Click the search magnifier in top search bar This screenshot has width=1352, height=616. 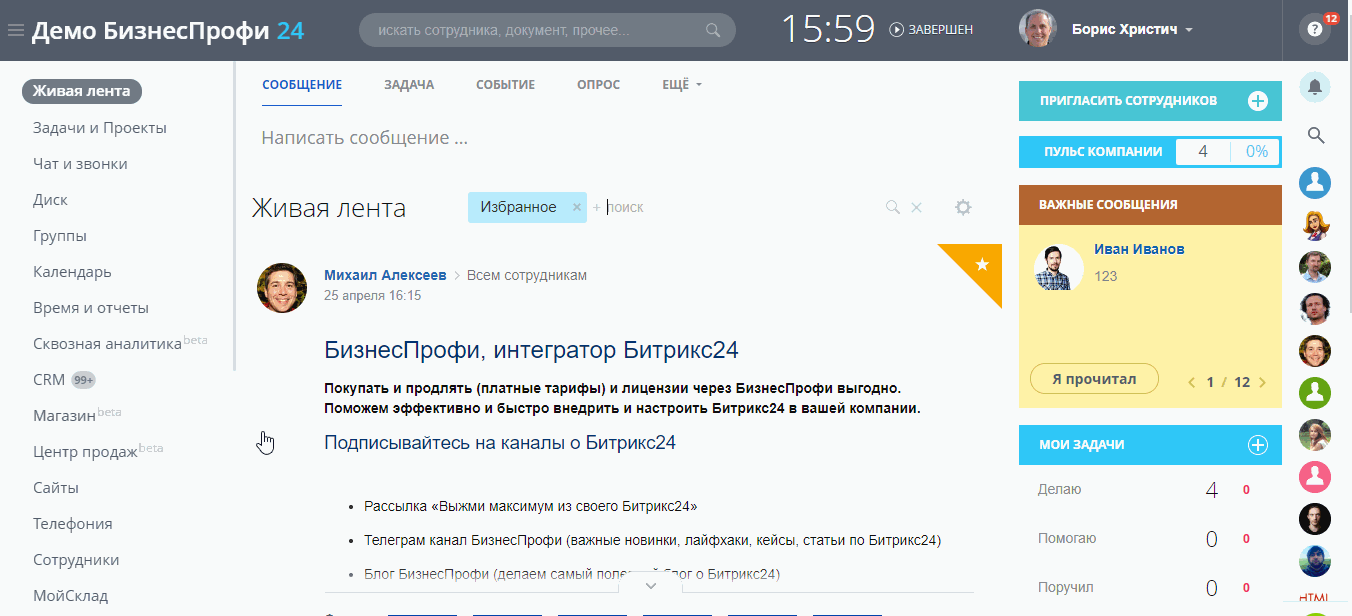713,30
